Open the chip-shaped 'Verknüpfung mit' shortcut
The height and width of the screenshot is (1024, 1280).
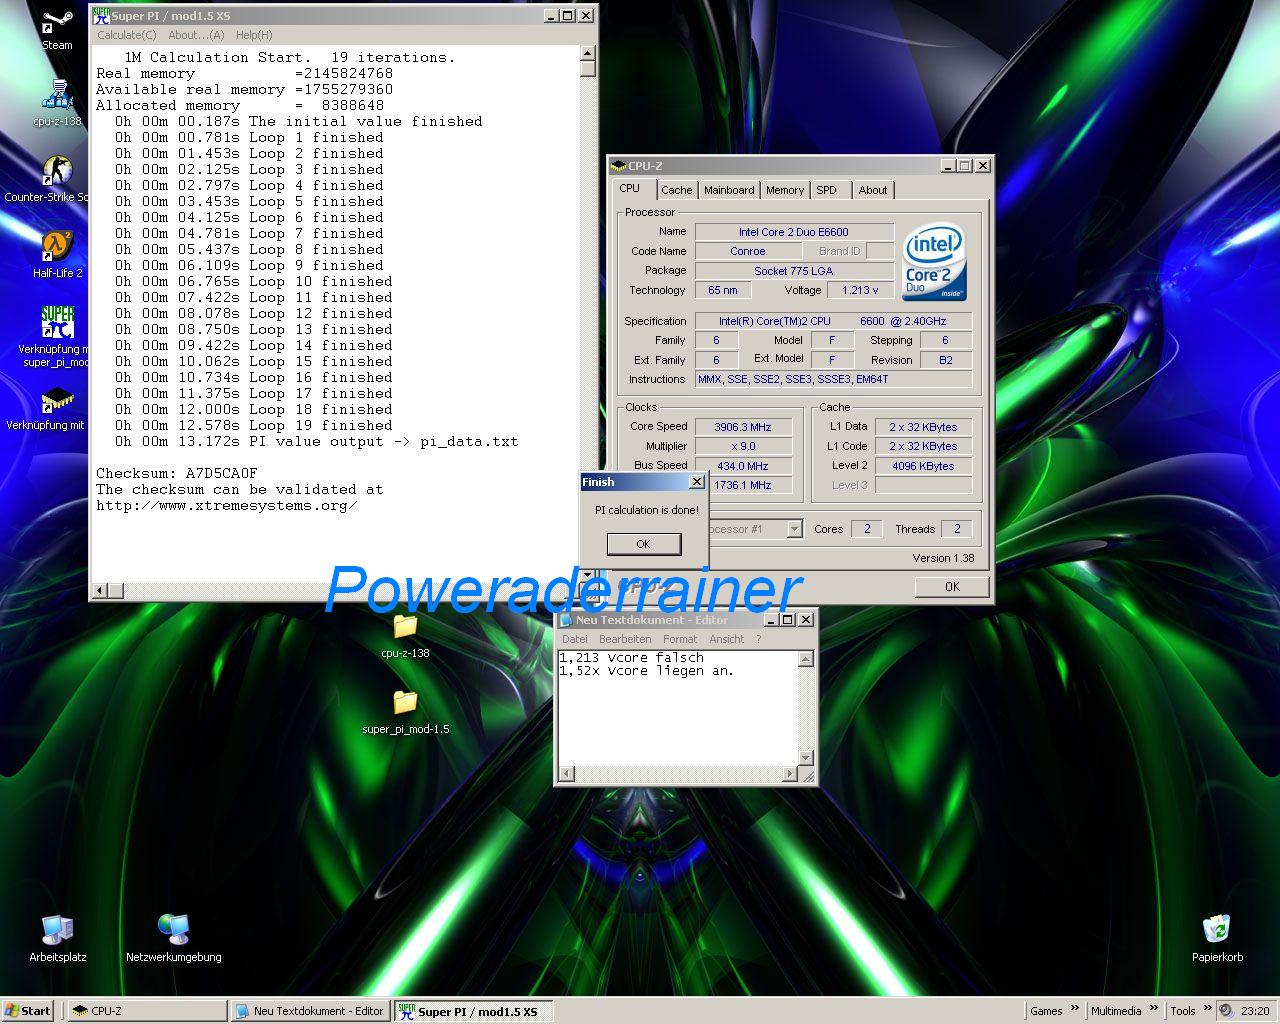pyautogui.click(x=57, y=400)
